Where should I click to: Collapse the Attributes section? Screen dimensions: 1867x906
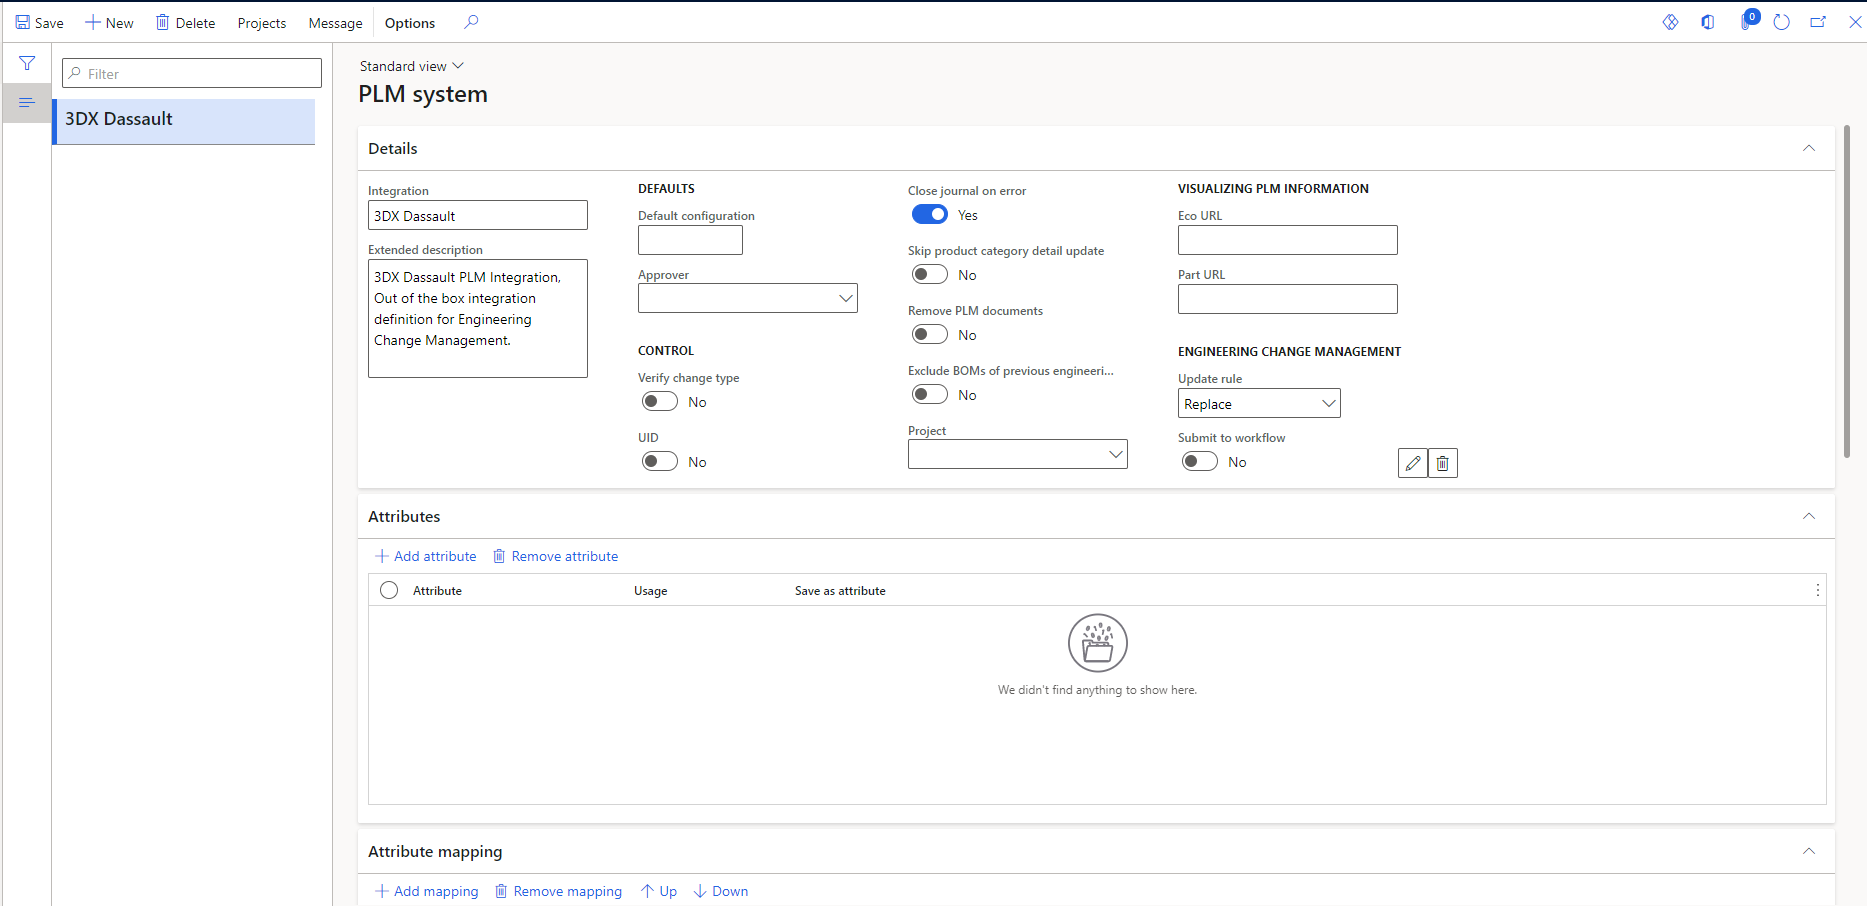[1808, 516]
